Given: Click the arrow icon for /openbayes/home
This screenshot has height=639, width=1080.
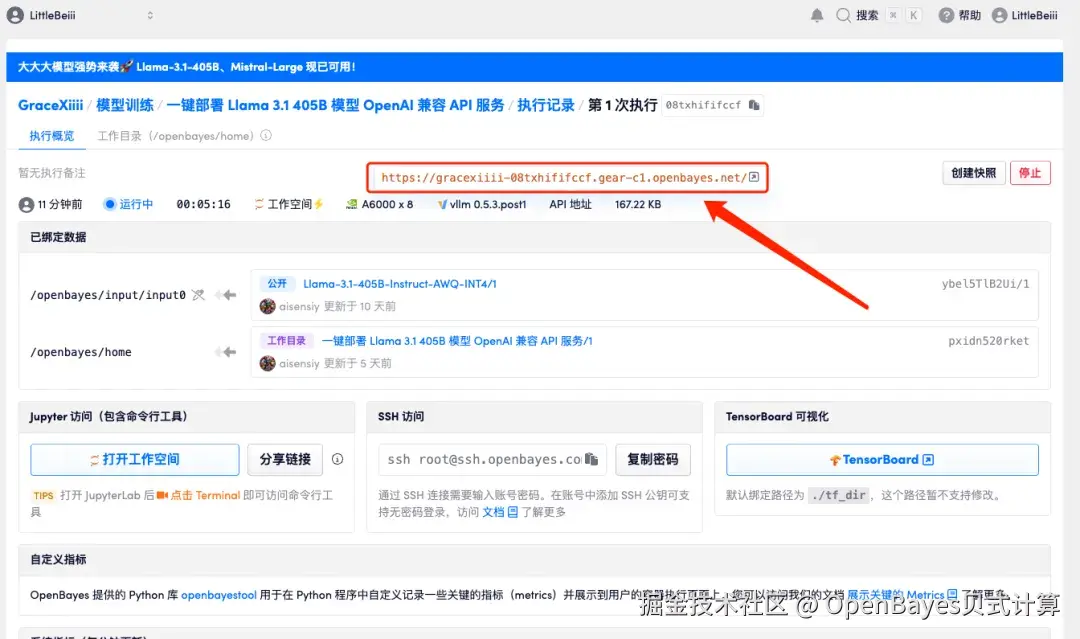Looking at the screenshot, I should [226, 352].
